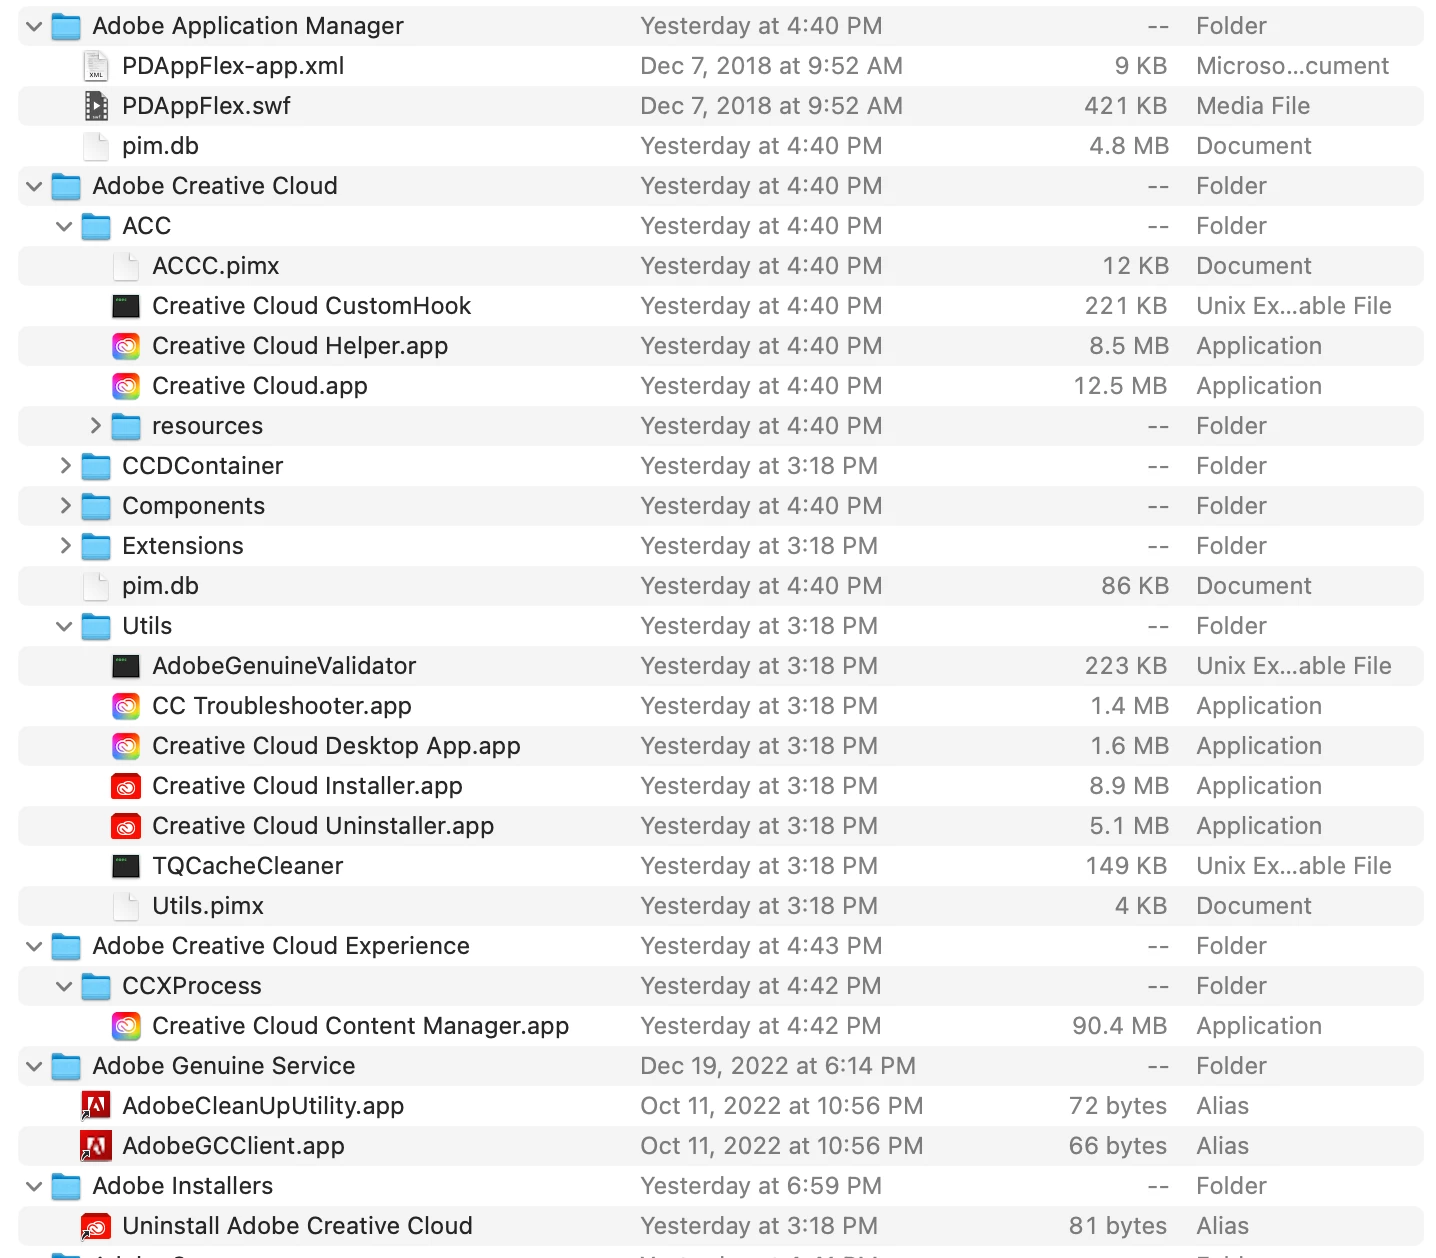Viewport: 1436px width, 1258px height.
Task: Select the Creative Cloud Desktop App.app icon
Action: tap(126, 746)
